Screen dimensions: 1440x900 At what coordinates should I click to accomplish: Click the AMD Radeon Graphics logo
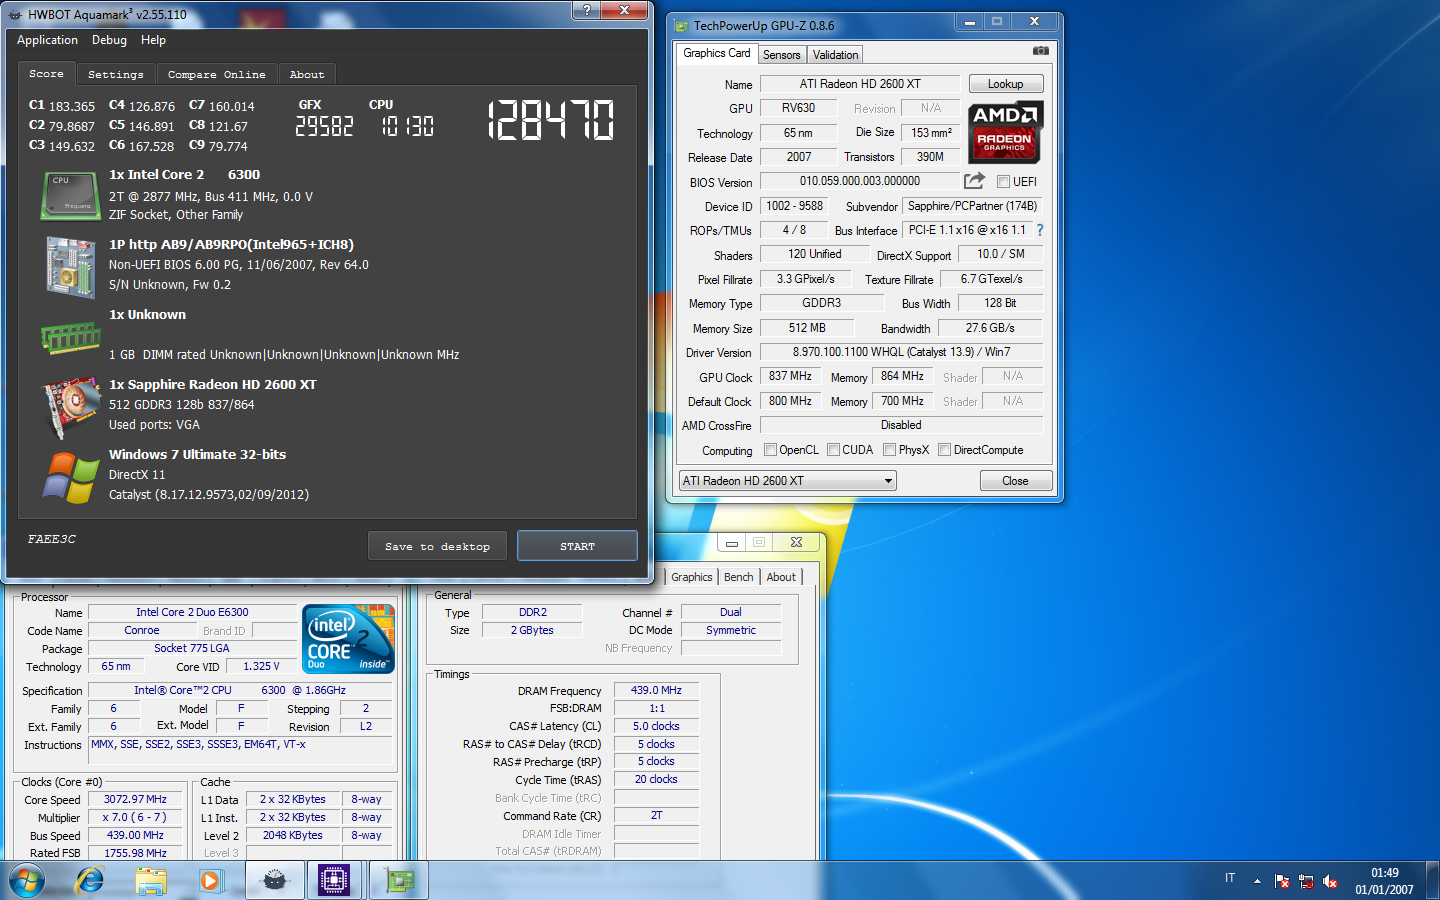coord(1005,132)
